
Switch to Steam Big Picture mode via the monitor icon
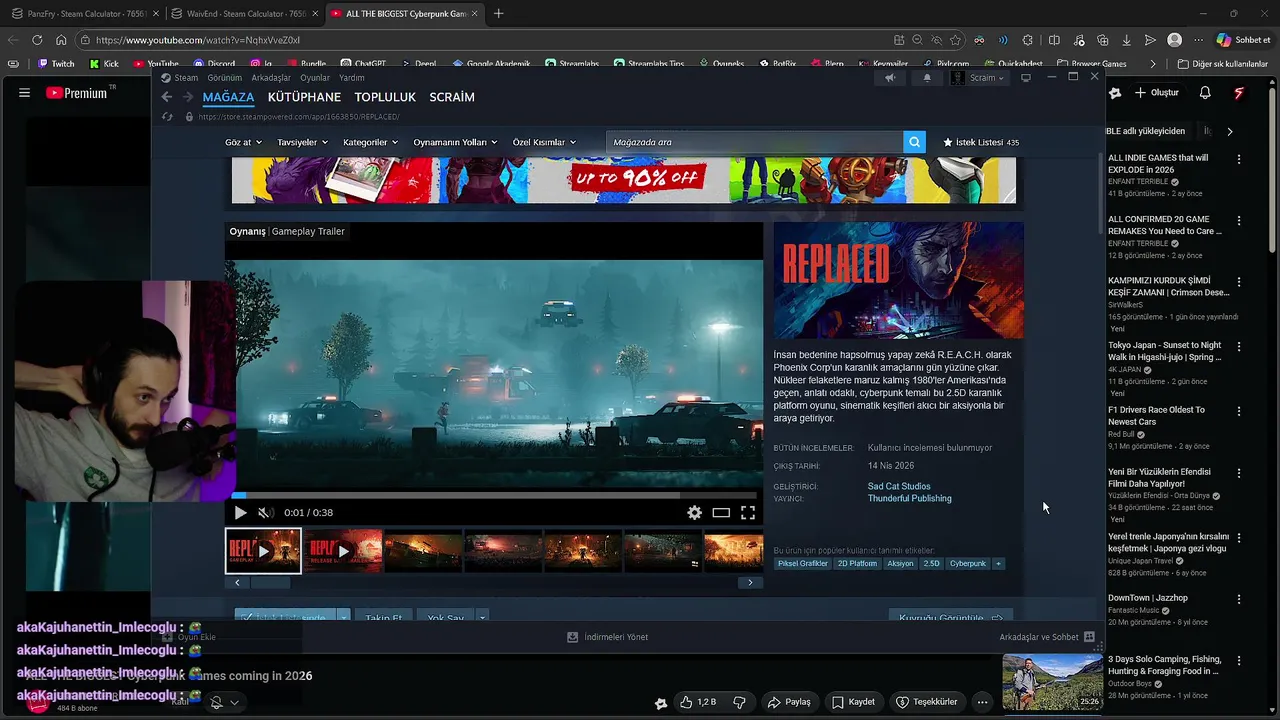pyautogui.click(x=1026, y=77)
